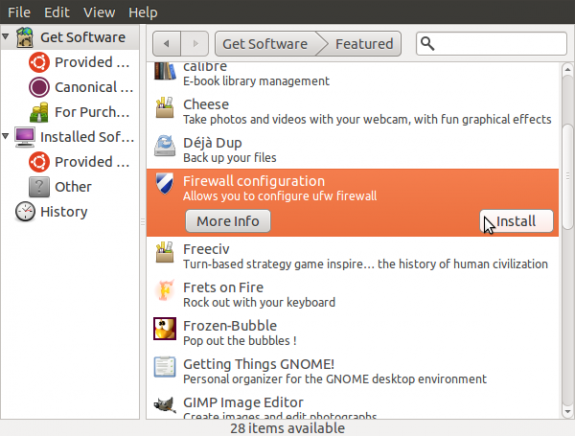Click the question mark Other icon
575x436 pixels.
click(39, 187)
